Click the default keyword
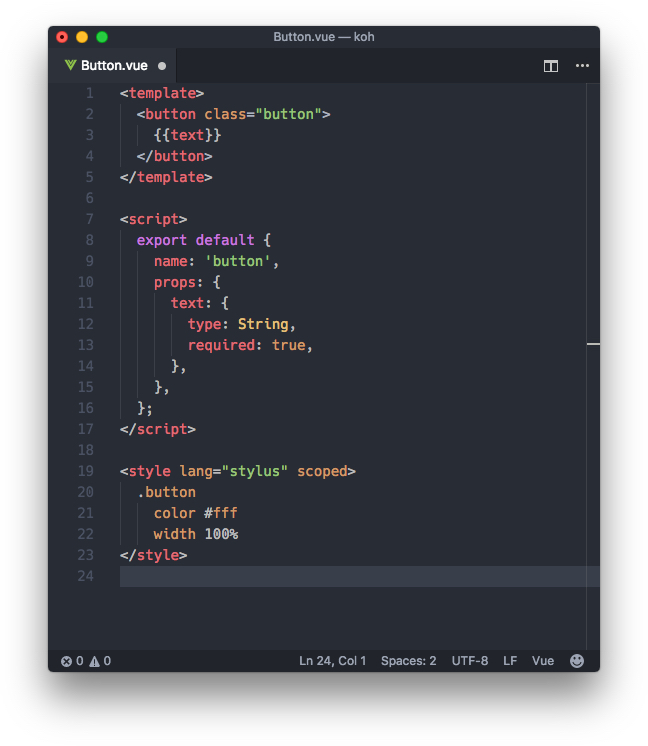648x746 pixels. click(225, 240)
